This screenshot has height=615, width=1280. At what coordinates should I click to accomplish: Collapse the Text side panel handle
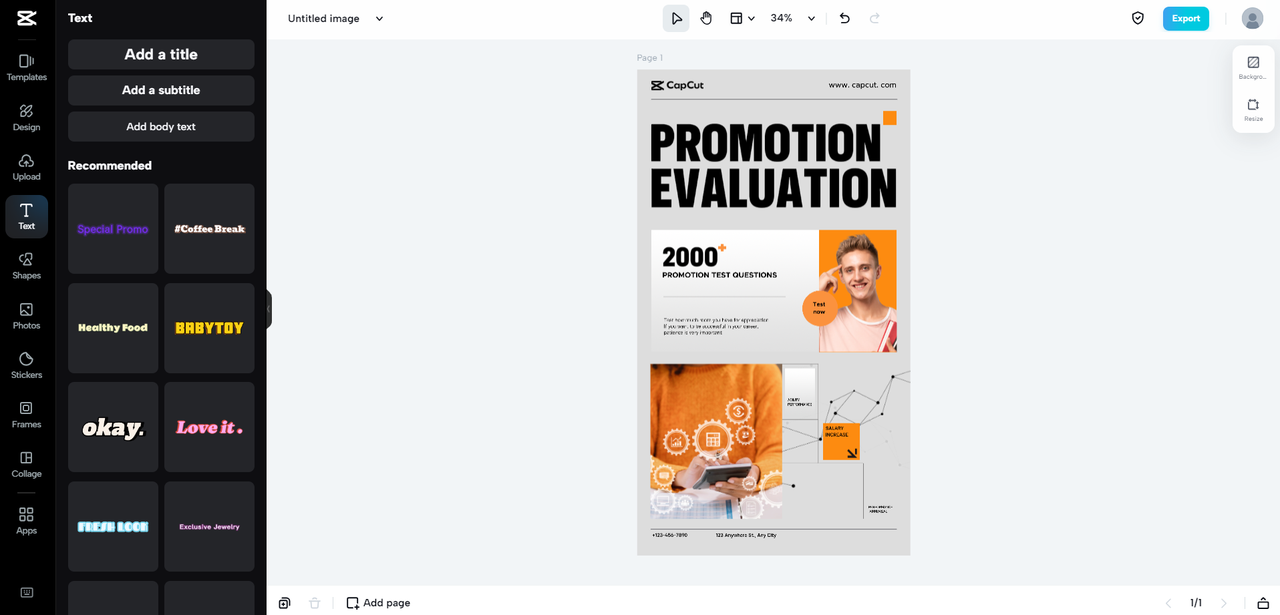pos(268,309)
